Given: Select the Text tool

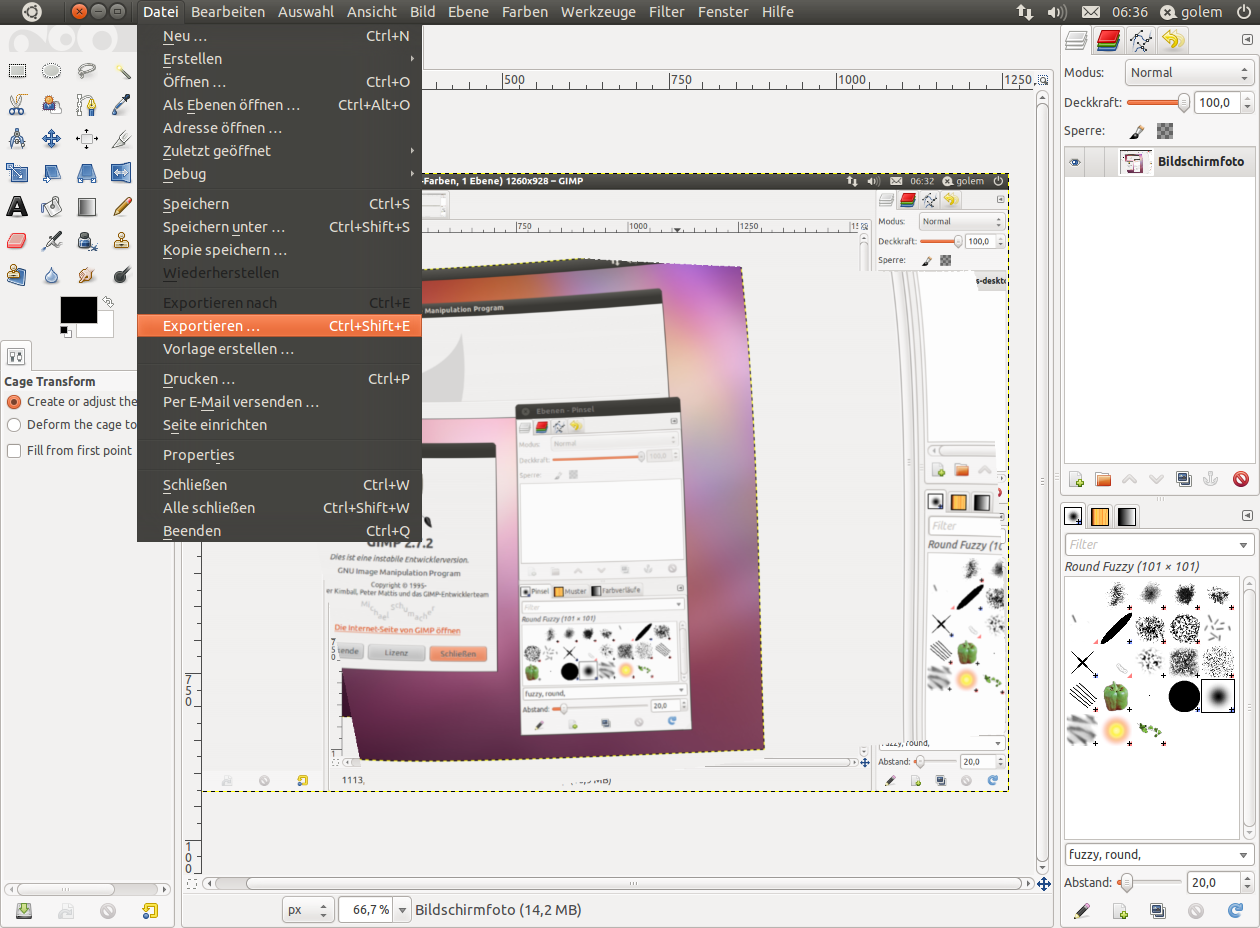Looking at the screenshot, I should click(18, 206).
